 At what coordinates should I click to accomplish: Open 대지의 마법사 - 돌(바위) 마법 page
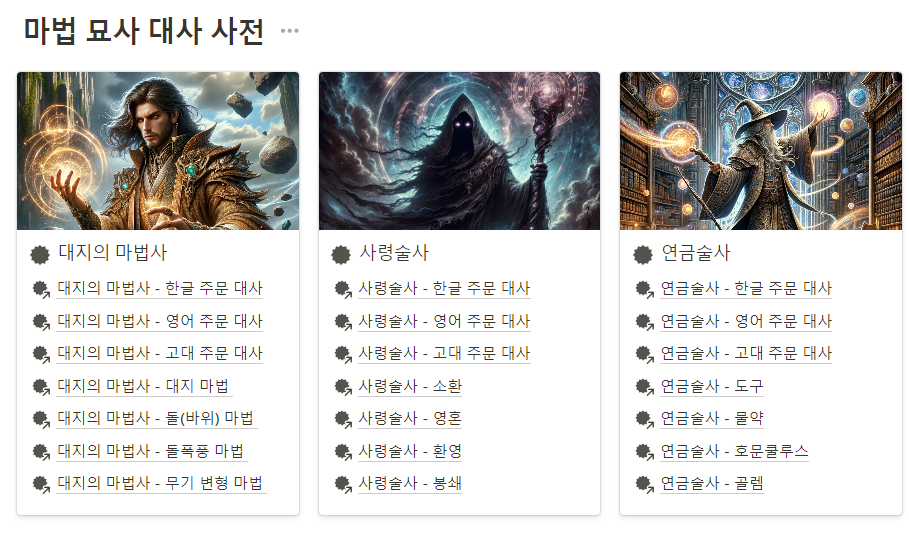pos(155,418)
